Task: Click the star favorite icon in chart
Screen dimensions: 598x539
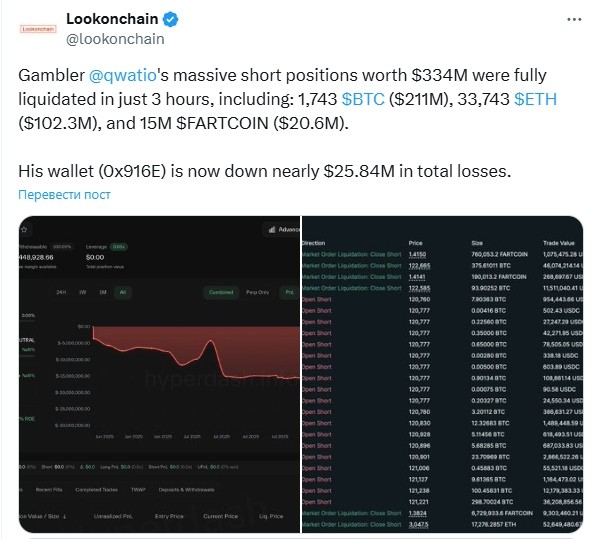Action: [24, 230]
